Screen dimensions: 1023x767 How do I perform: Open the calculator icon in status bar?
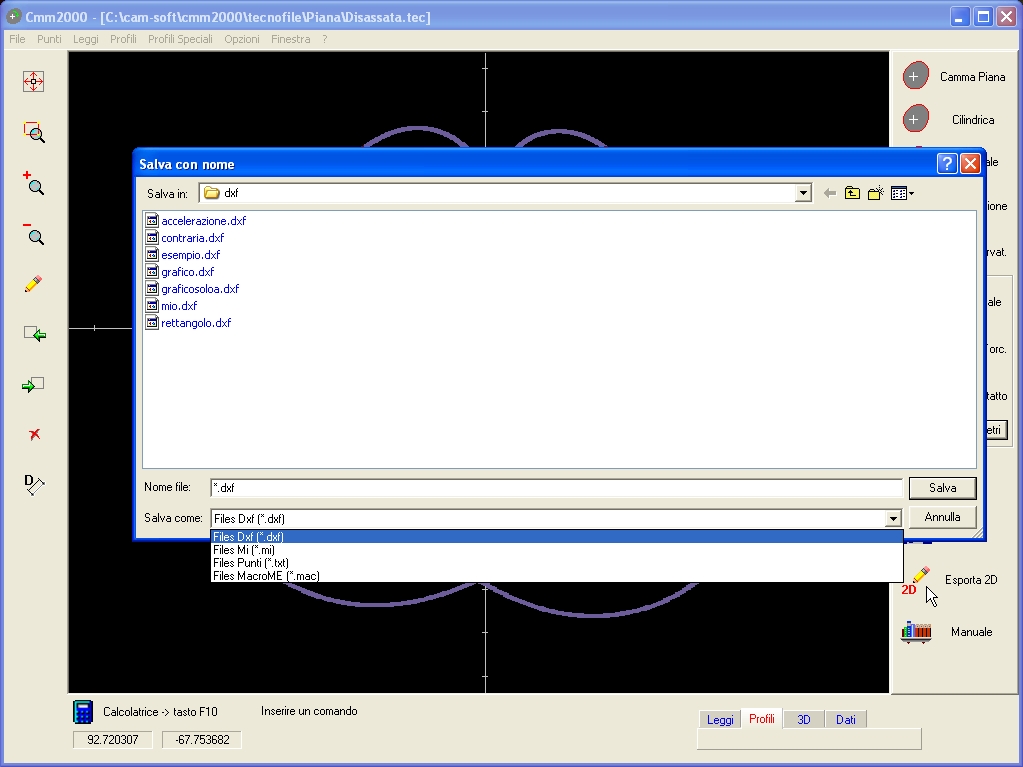pyautogui.click(x=83, y=712)
